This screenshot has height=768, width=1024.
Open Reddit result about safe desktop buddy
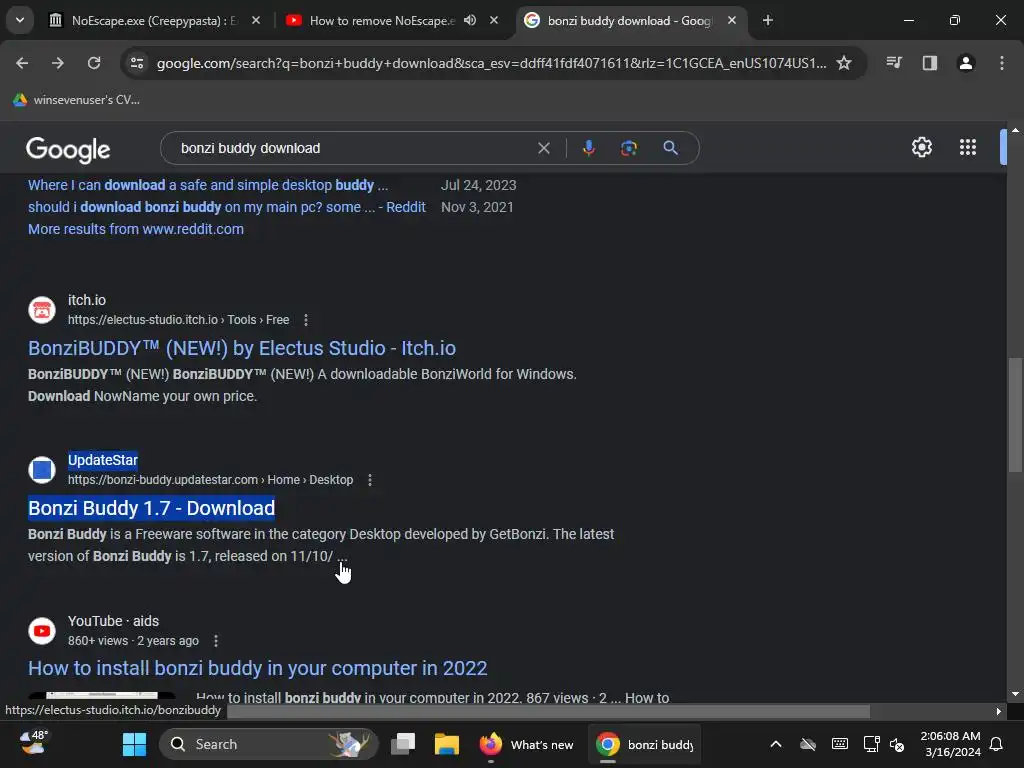[x=208, y=185]
